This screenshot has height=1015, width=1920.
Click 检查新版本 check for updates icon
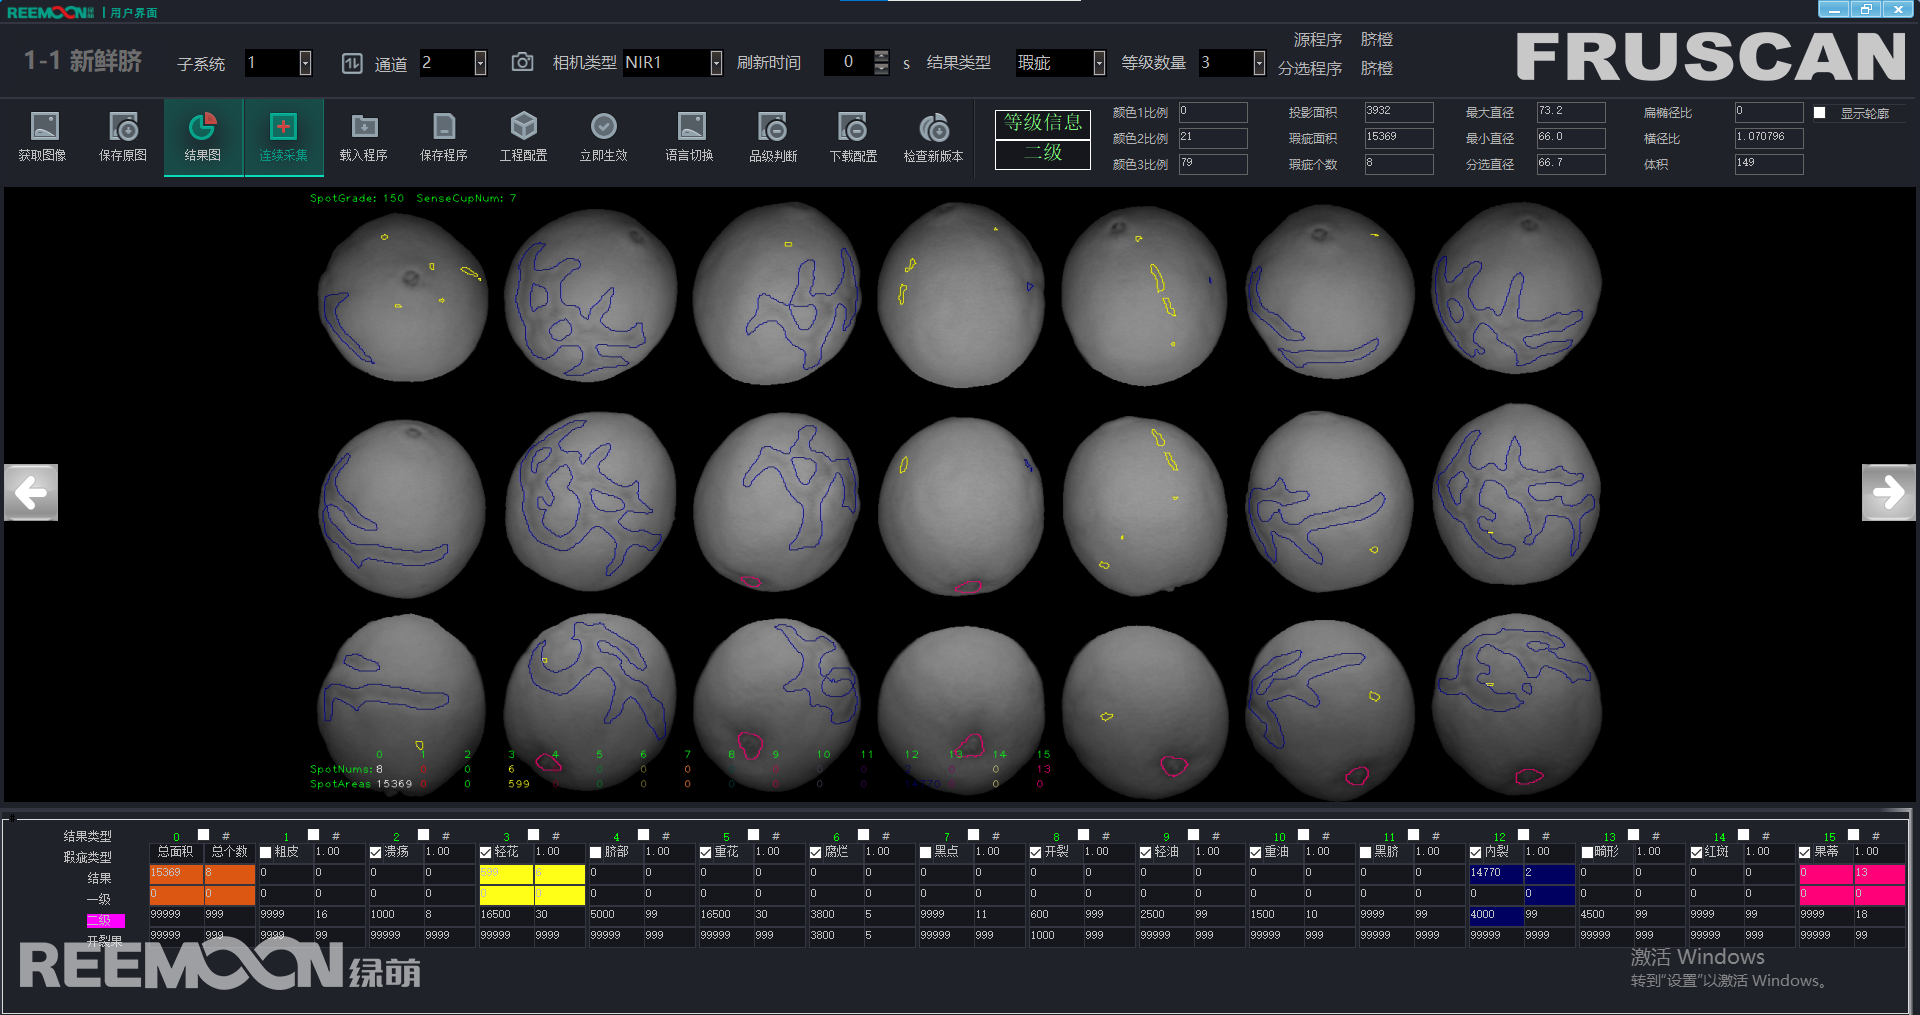pyautogui.click(x=933, y=128)
